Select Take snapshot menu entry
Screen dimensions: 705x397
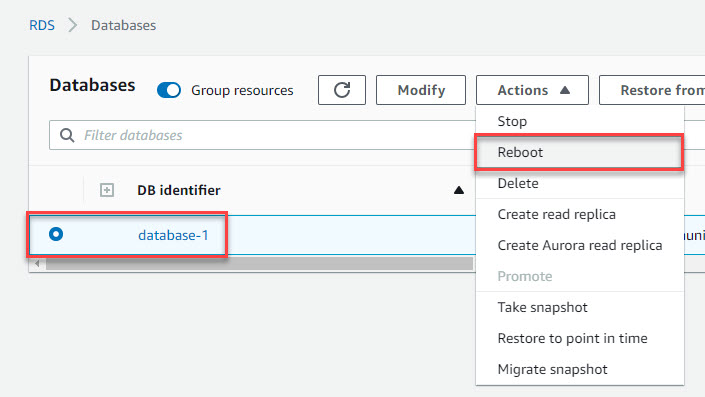(x=580, y=308)
